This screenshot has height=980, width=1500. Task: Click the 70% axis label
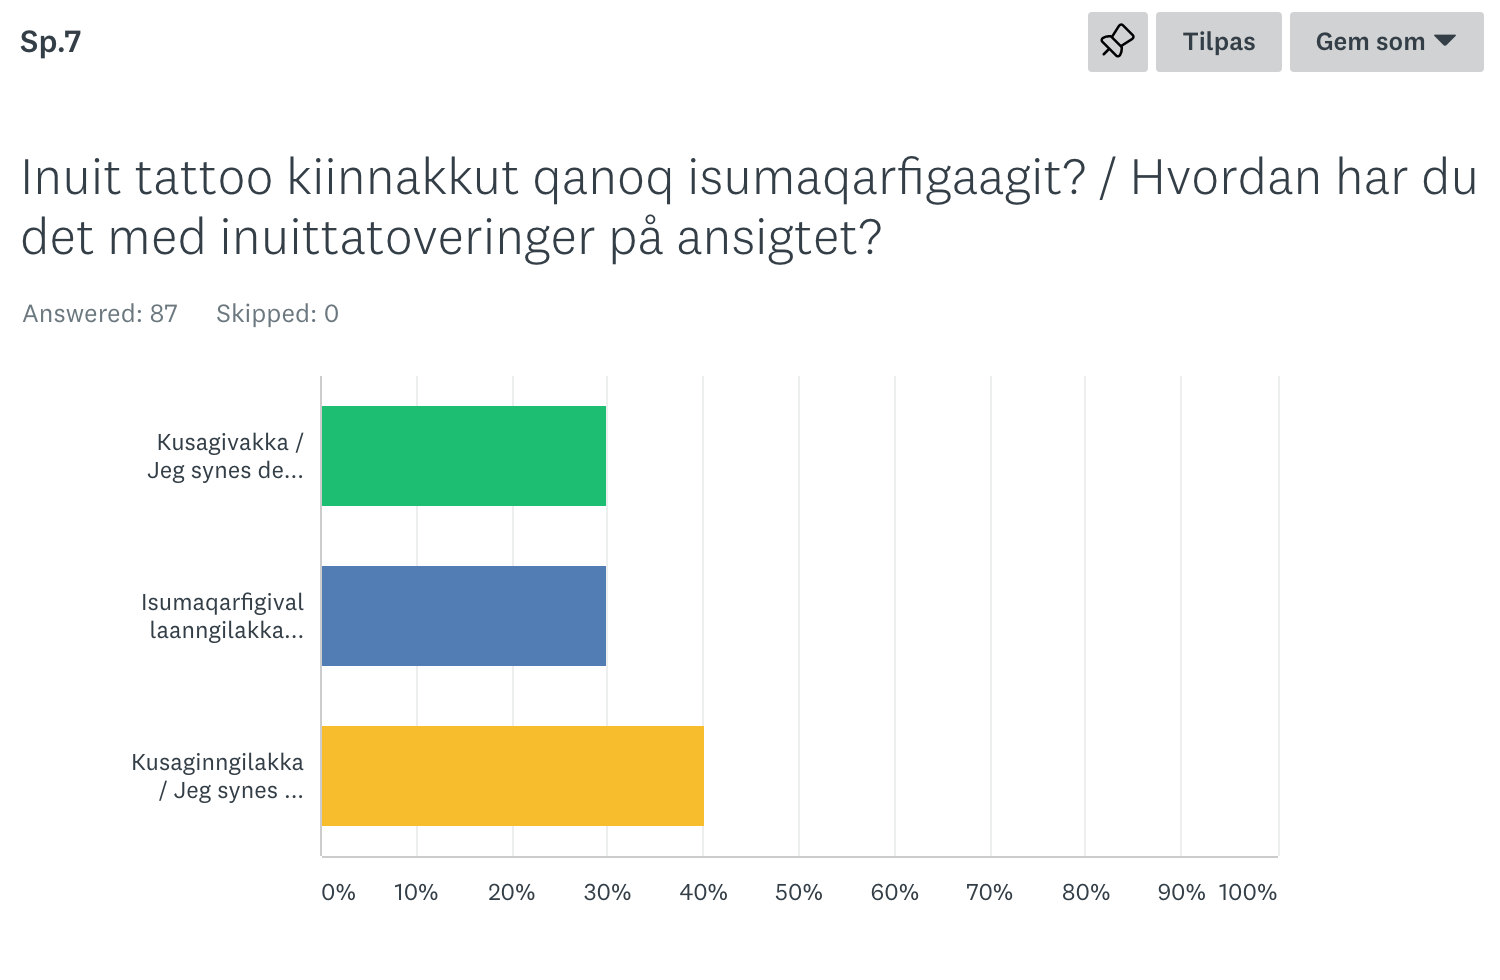(x=989, y=892)
